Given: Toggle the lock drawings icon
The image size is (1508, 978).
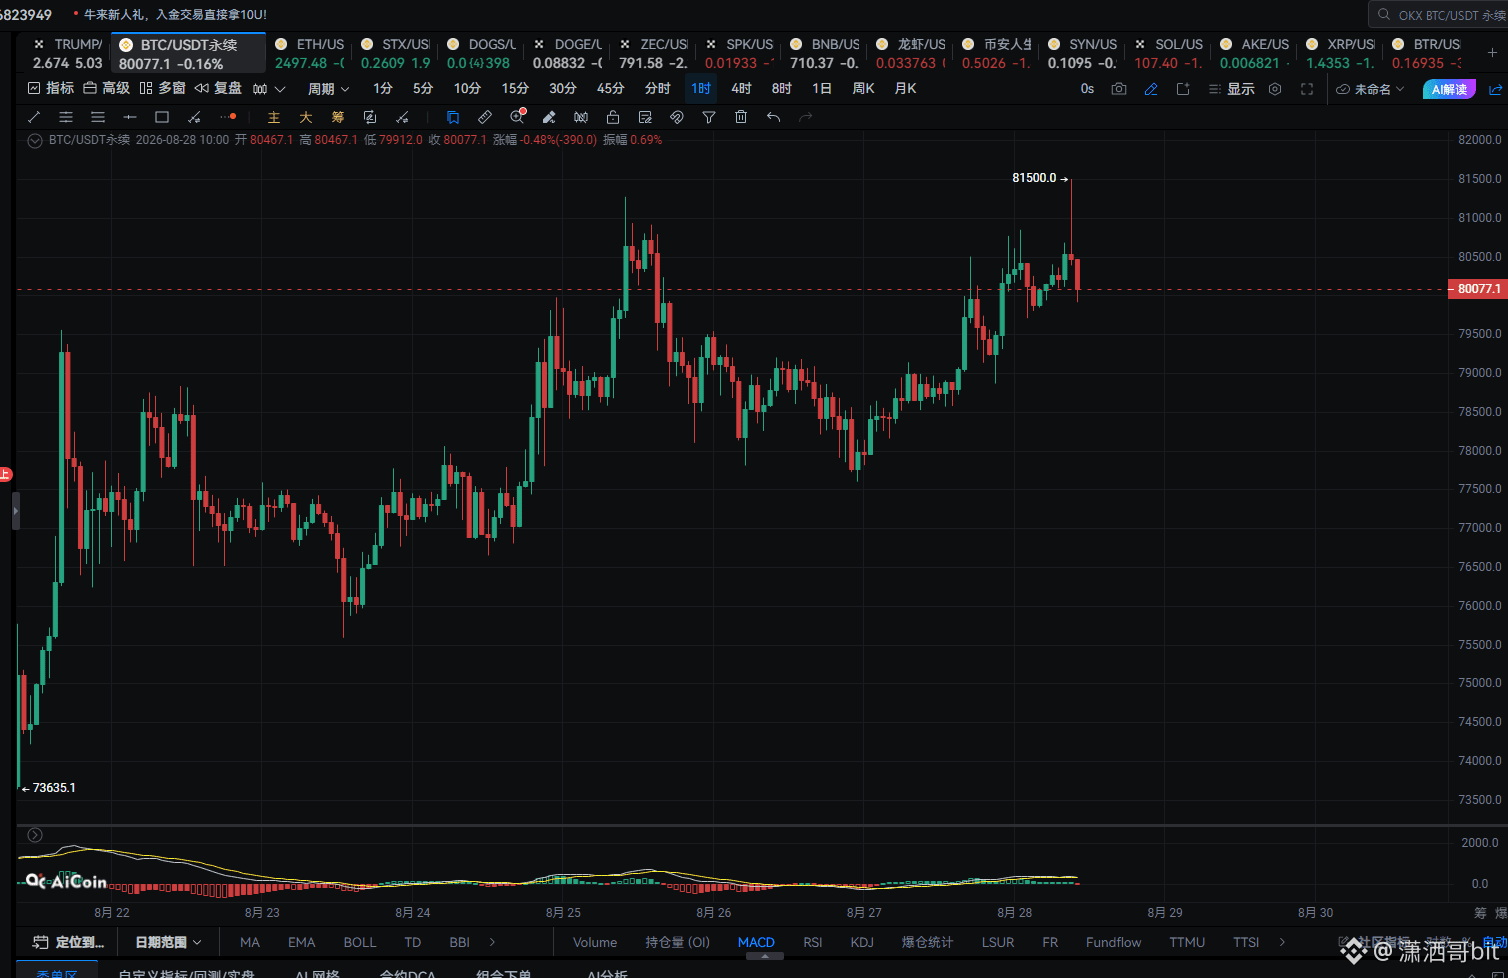Looking at the screenshot, I should (x=613, y=117).
